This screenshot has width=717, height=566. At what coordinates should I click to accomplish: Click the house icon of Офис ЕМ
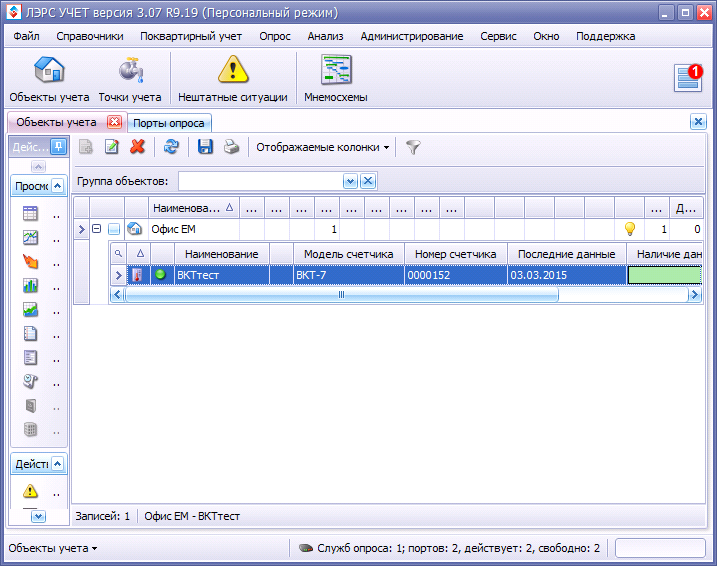134,229
